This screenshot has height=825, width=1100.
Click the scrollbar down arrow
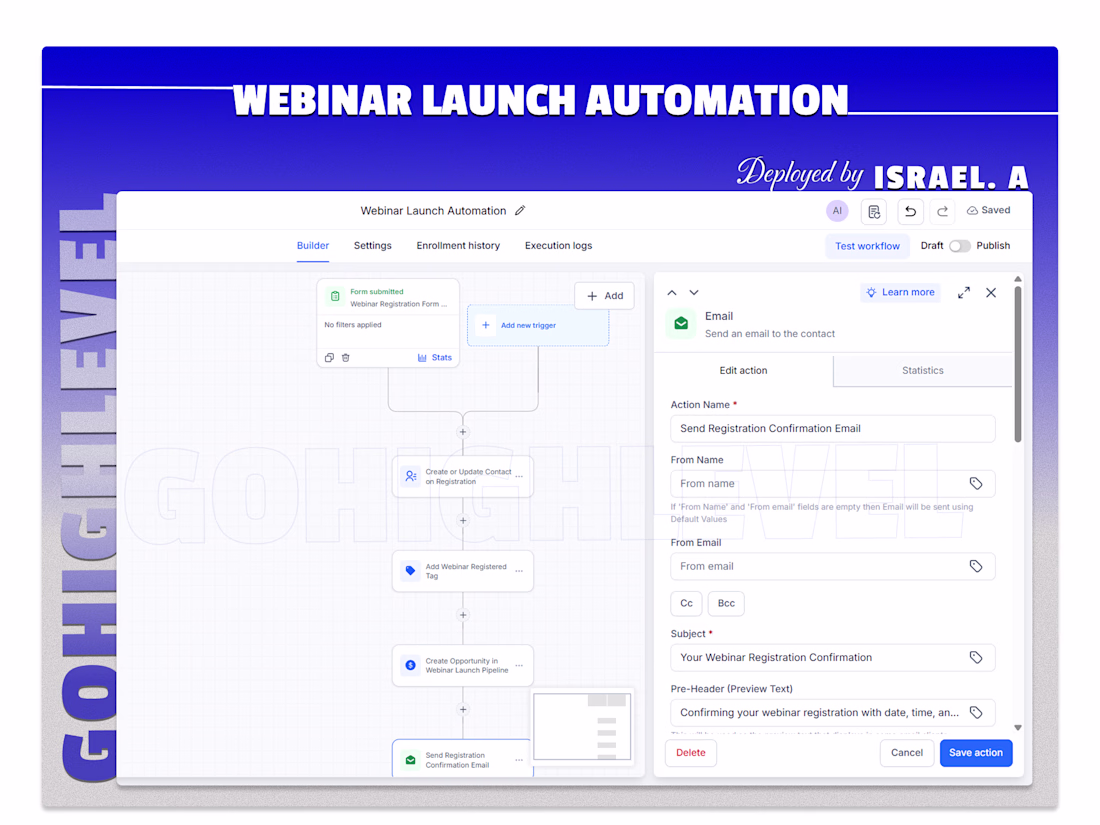tap(1018, 728)
